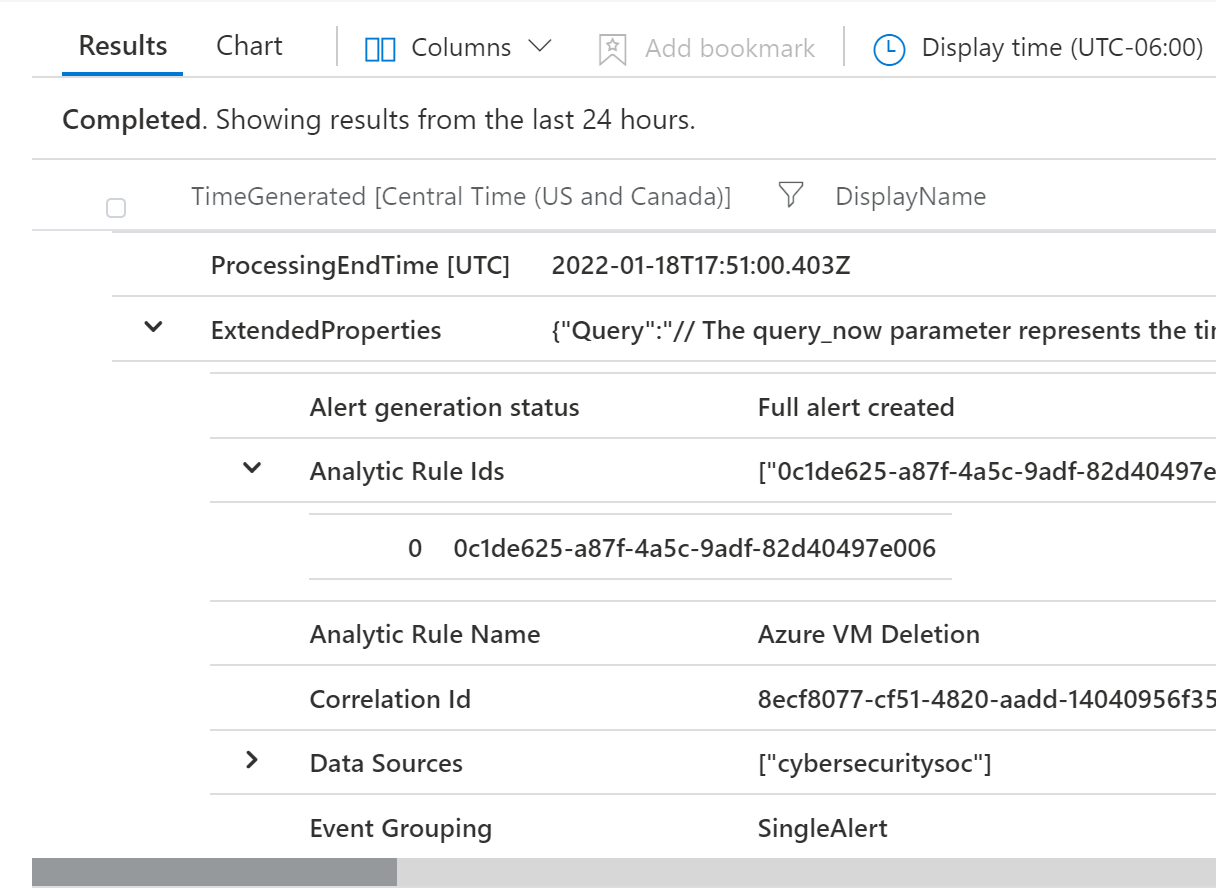1216x890 pixels.
Task: Open the Columns dropdown arrow
Action: click(x=540, y=47)
